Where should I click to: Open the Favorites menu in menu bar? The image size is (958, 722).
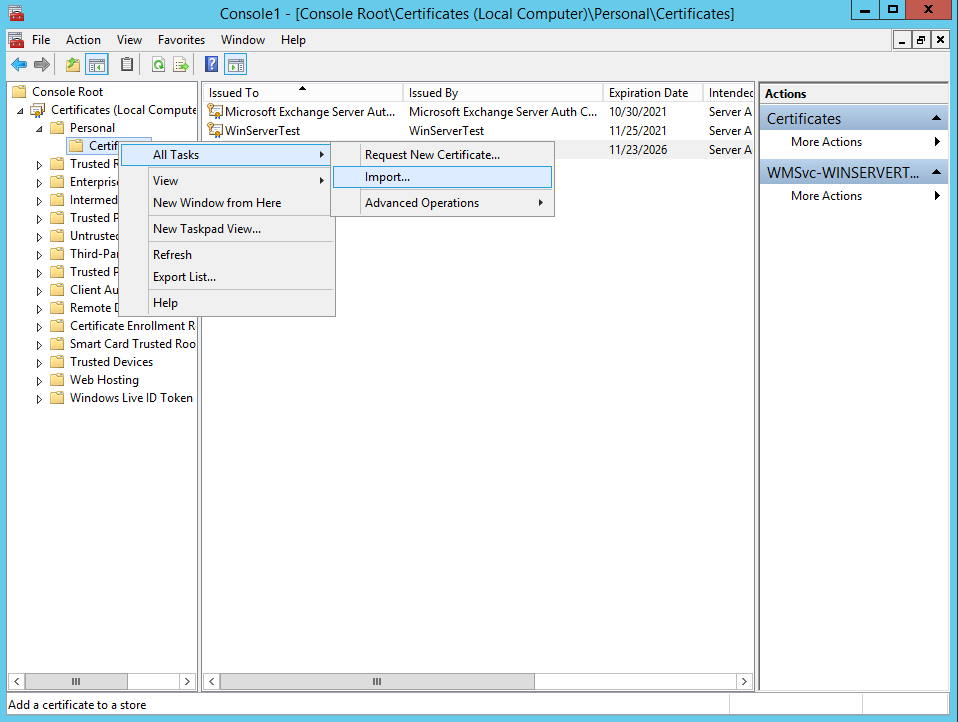[x=181, y=40]
